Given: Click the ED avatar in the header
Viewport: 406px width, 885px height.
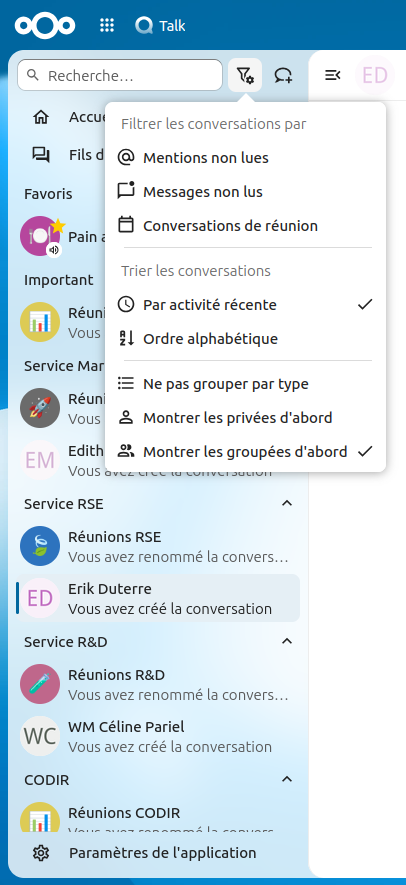Looking at the screenshot, I should 375,75.
